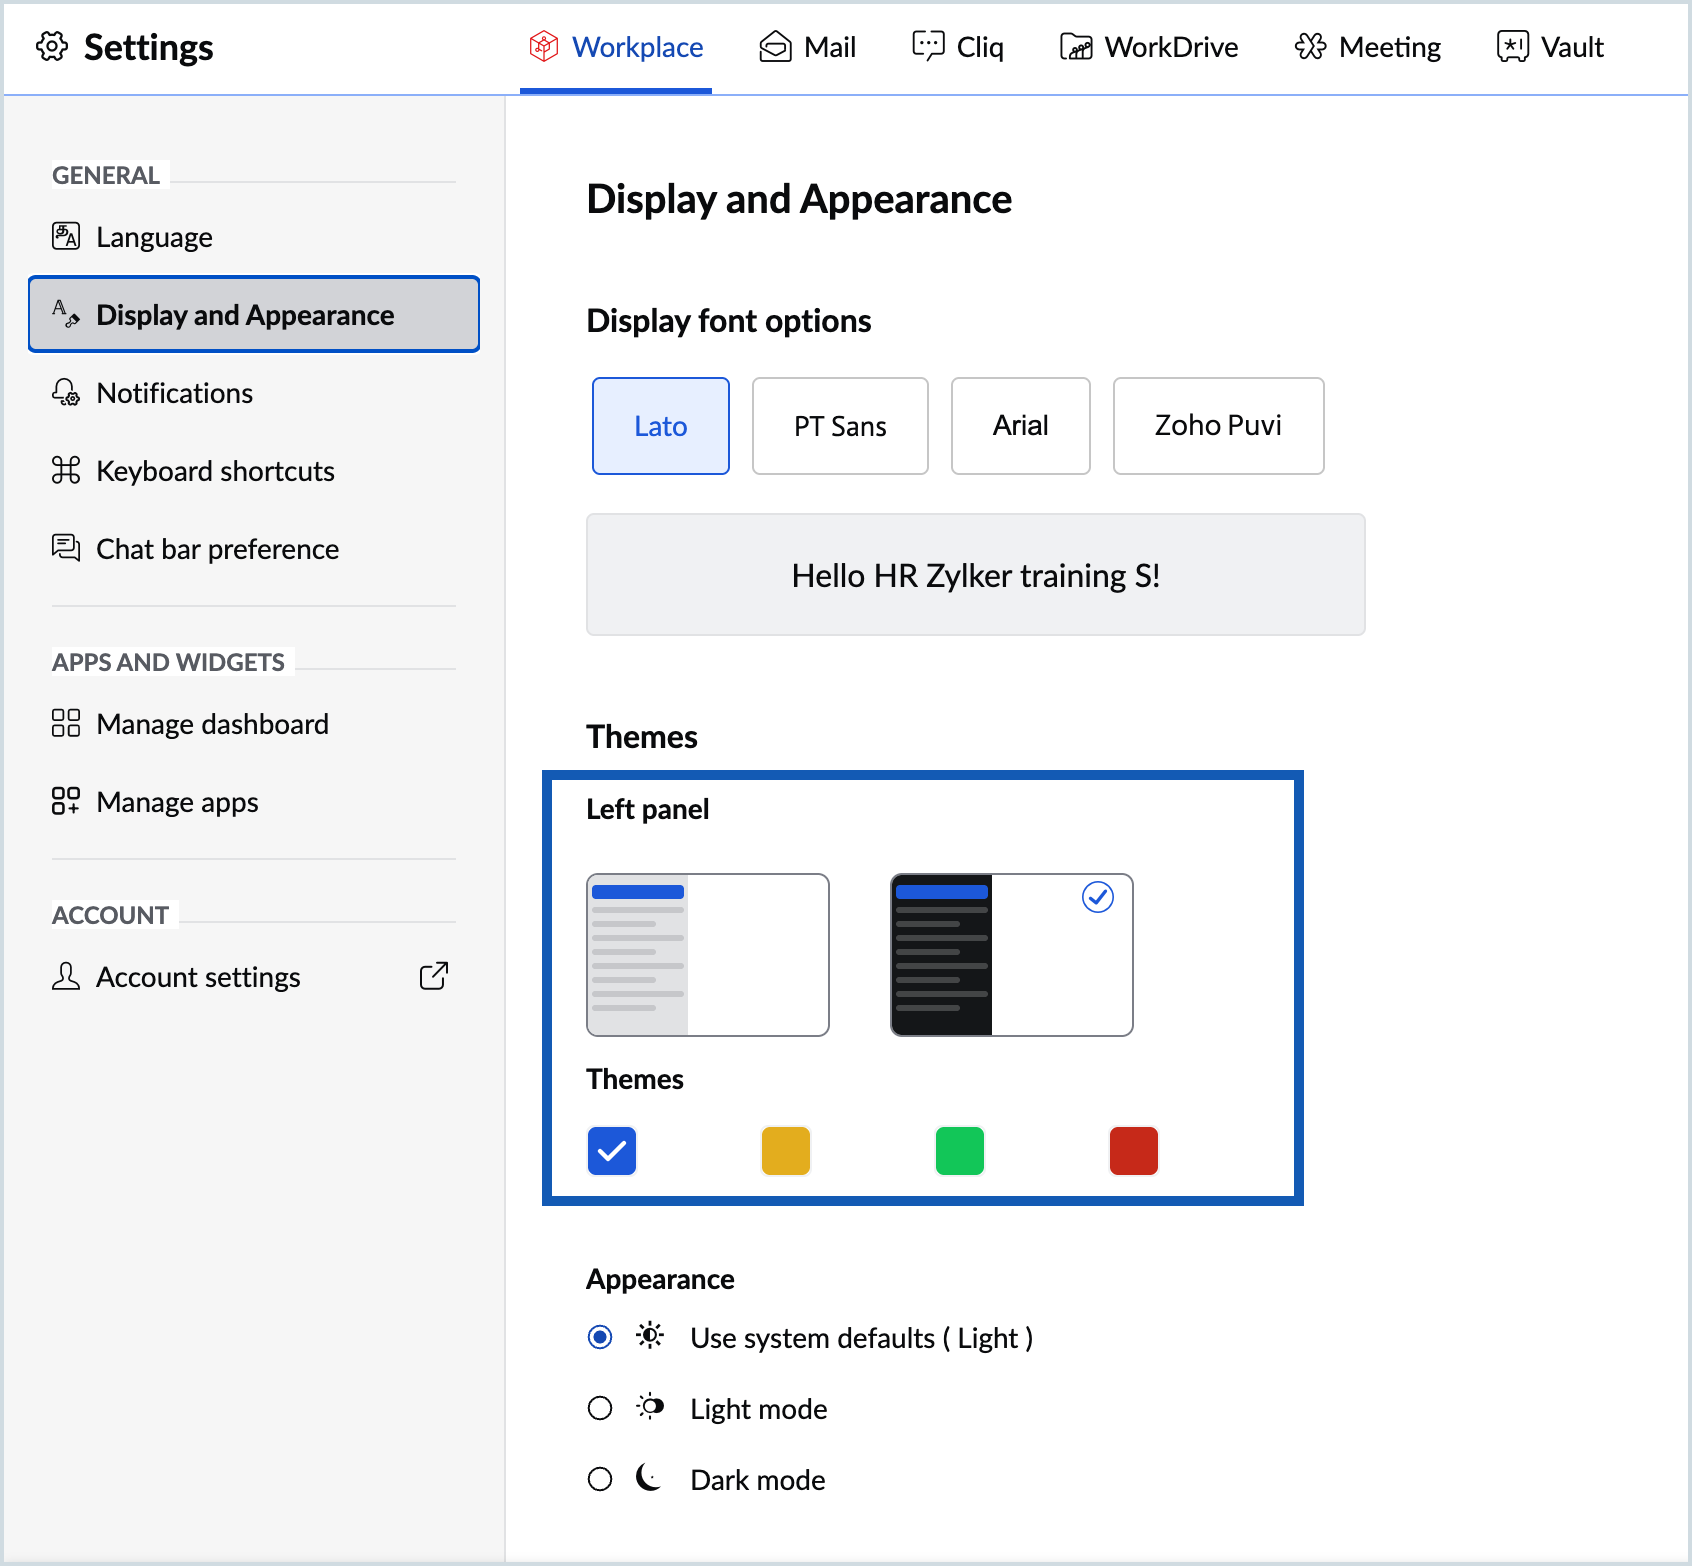Open Account settings link
Image resolution: width=1692 pixels, height=1566 pixels.
pos(254,977)
